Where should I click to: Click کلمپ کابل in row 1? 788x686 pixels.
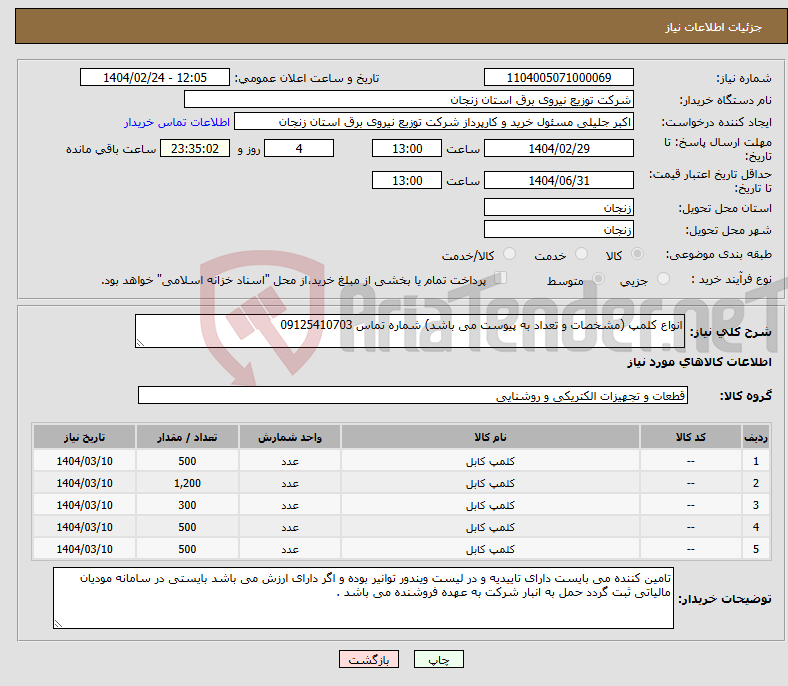tap(490, 461)
